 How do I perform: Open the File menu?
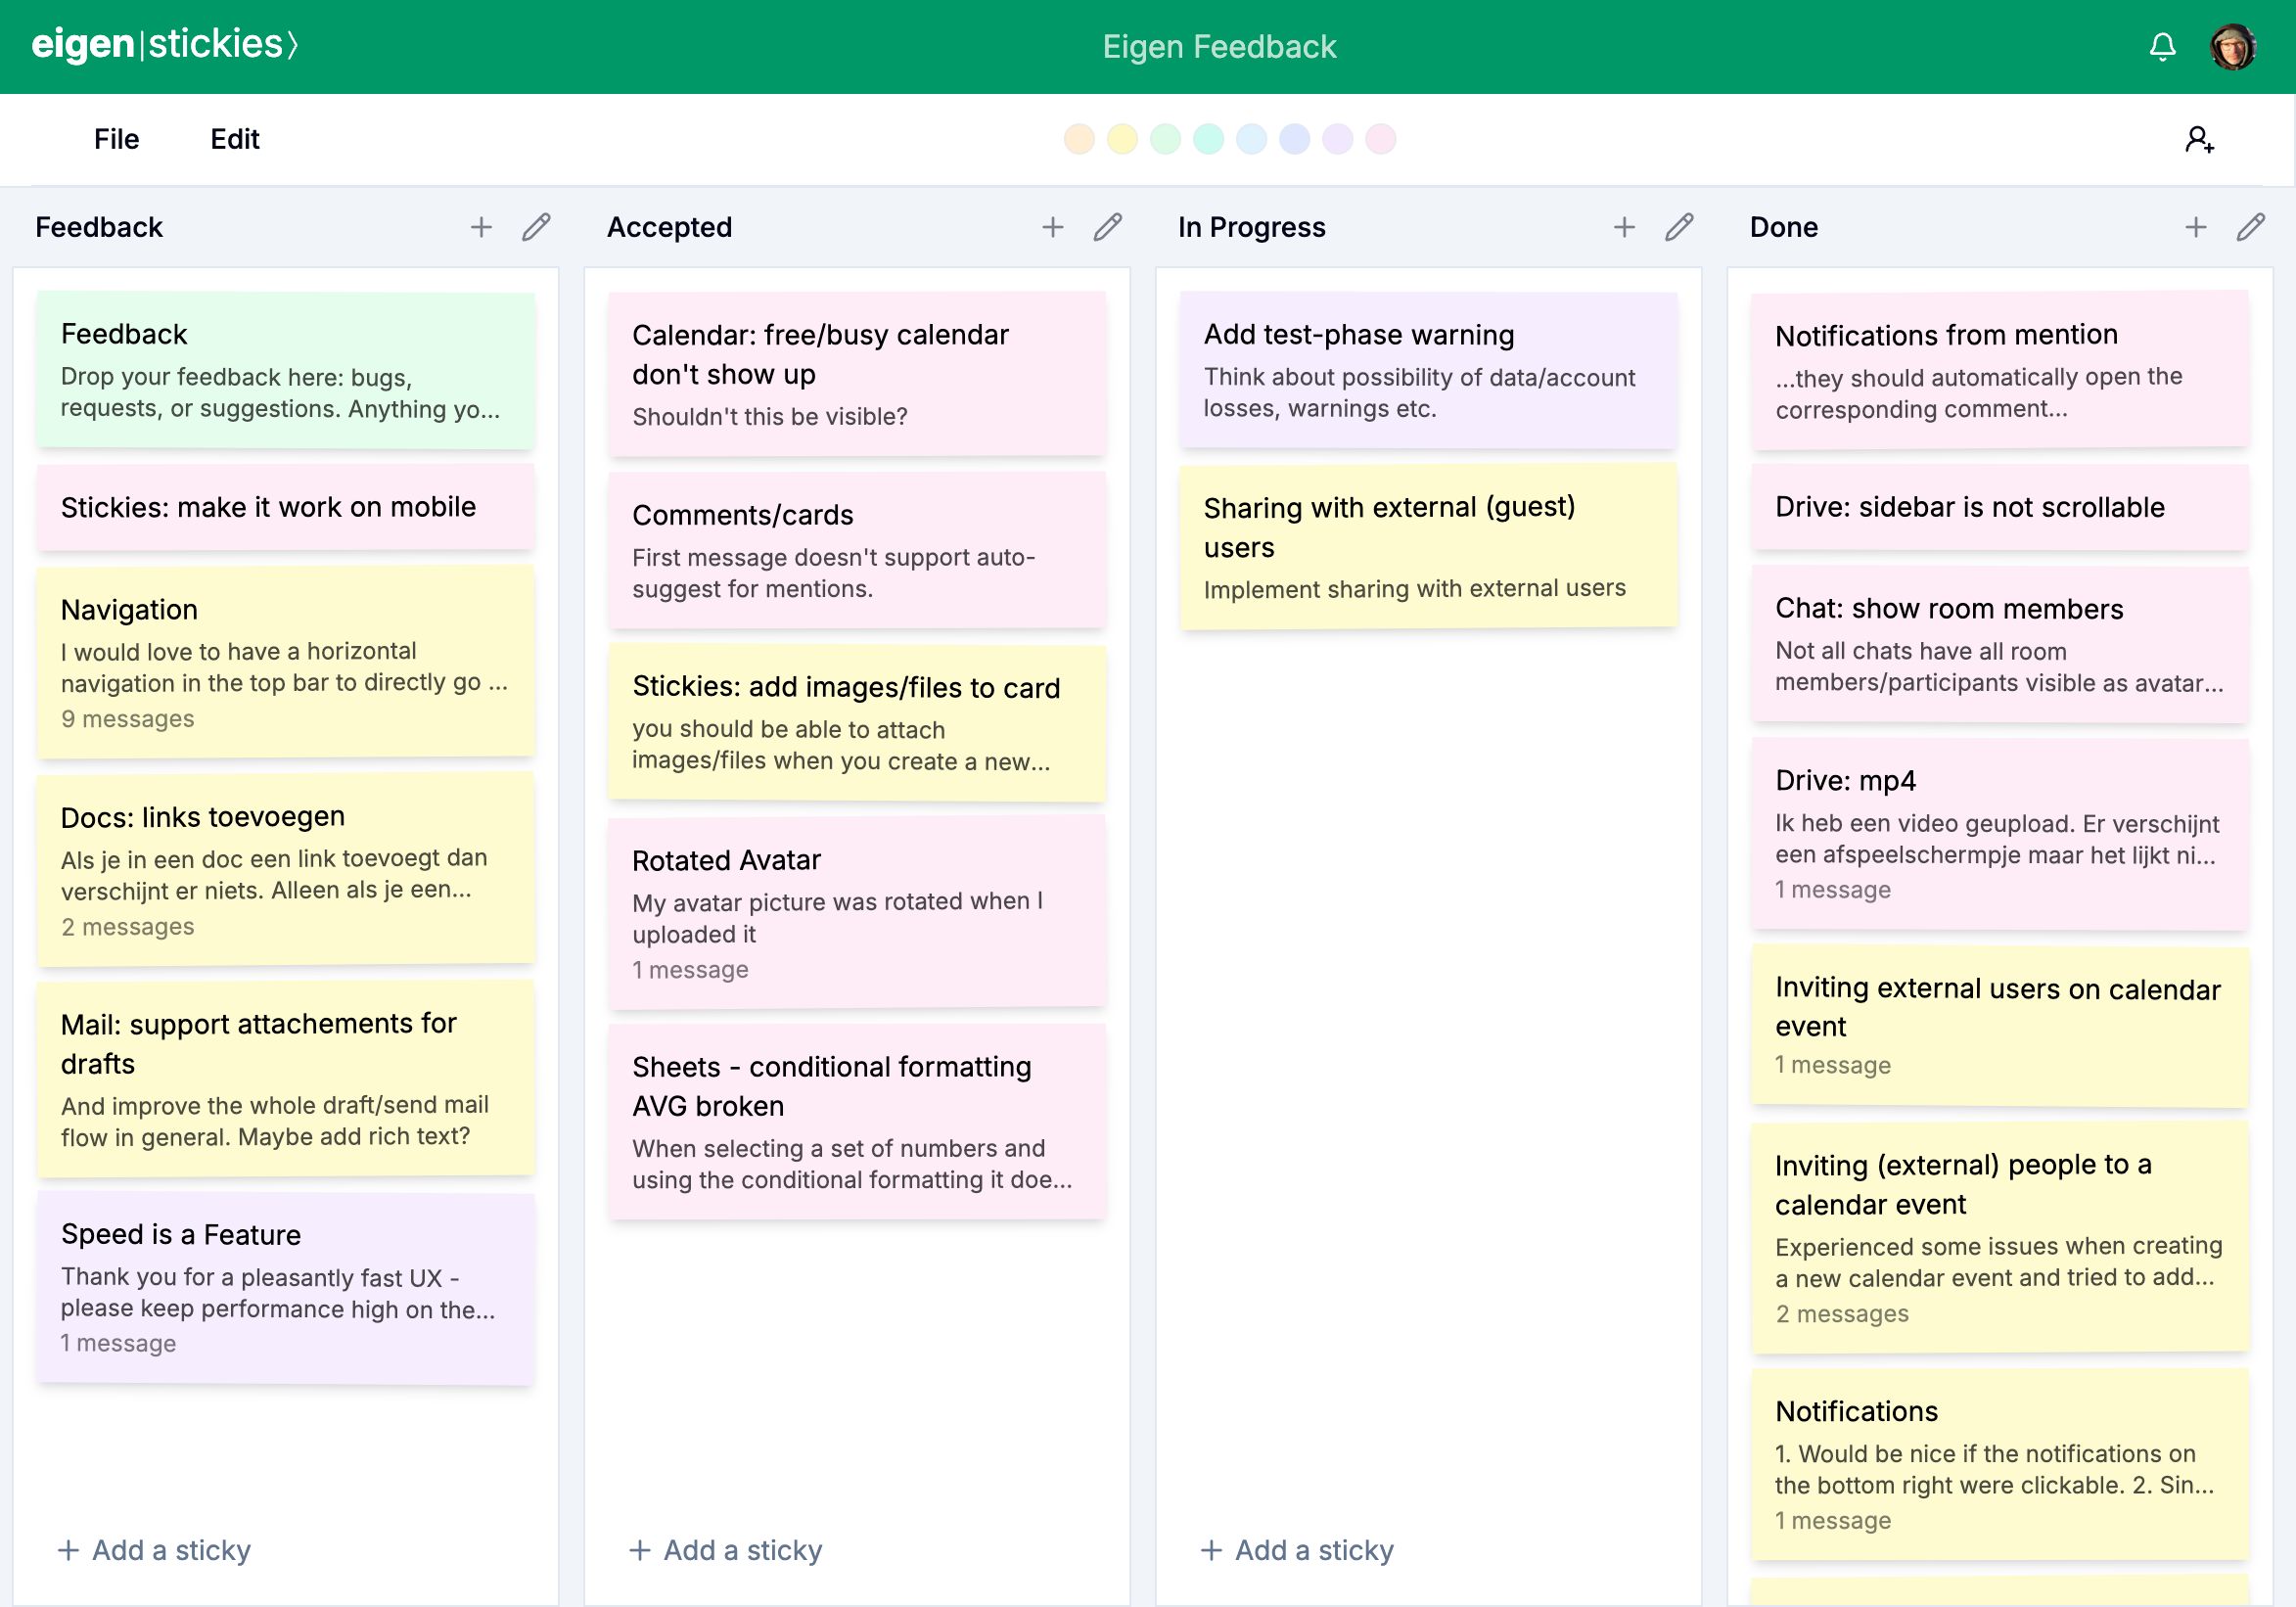click(116, 139)
